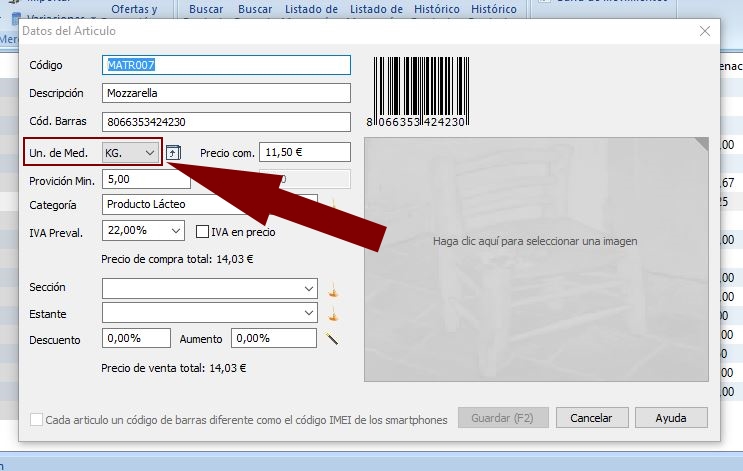
Task: Click Precio de venta total text
Action: [173, 368]
